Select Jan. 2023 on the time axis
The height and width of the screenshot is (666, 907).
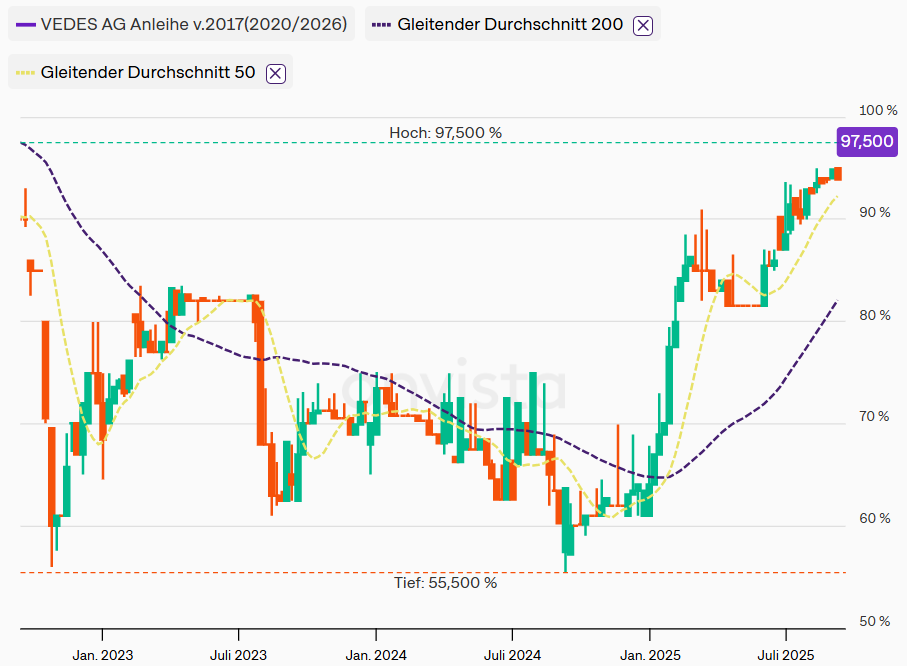(x=102, y=655)
